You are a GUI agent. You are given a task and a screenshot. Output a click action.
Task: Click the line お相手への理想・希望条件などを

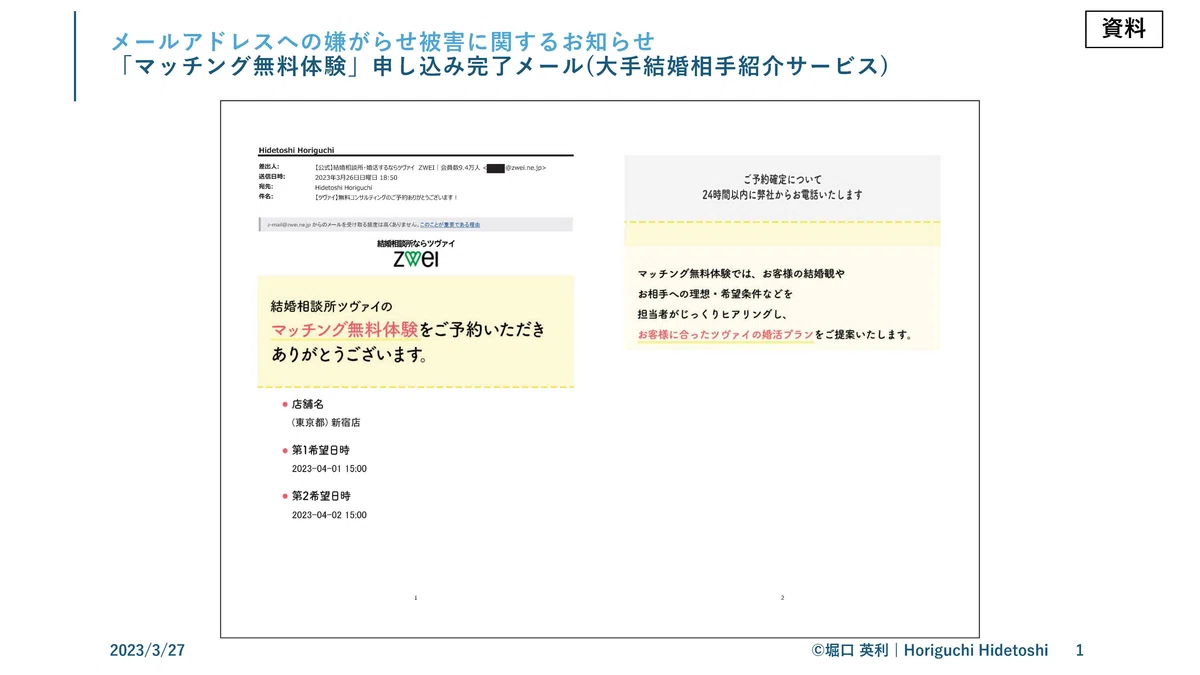pos(715,294)
